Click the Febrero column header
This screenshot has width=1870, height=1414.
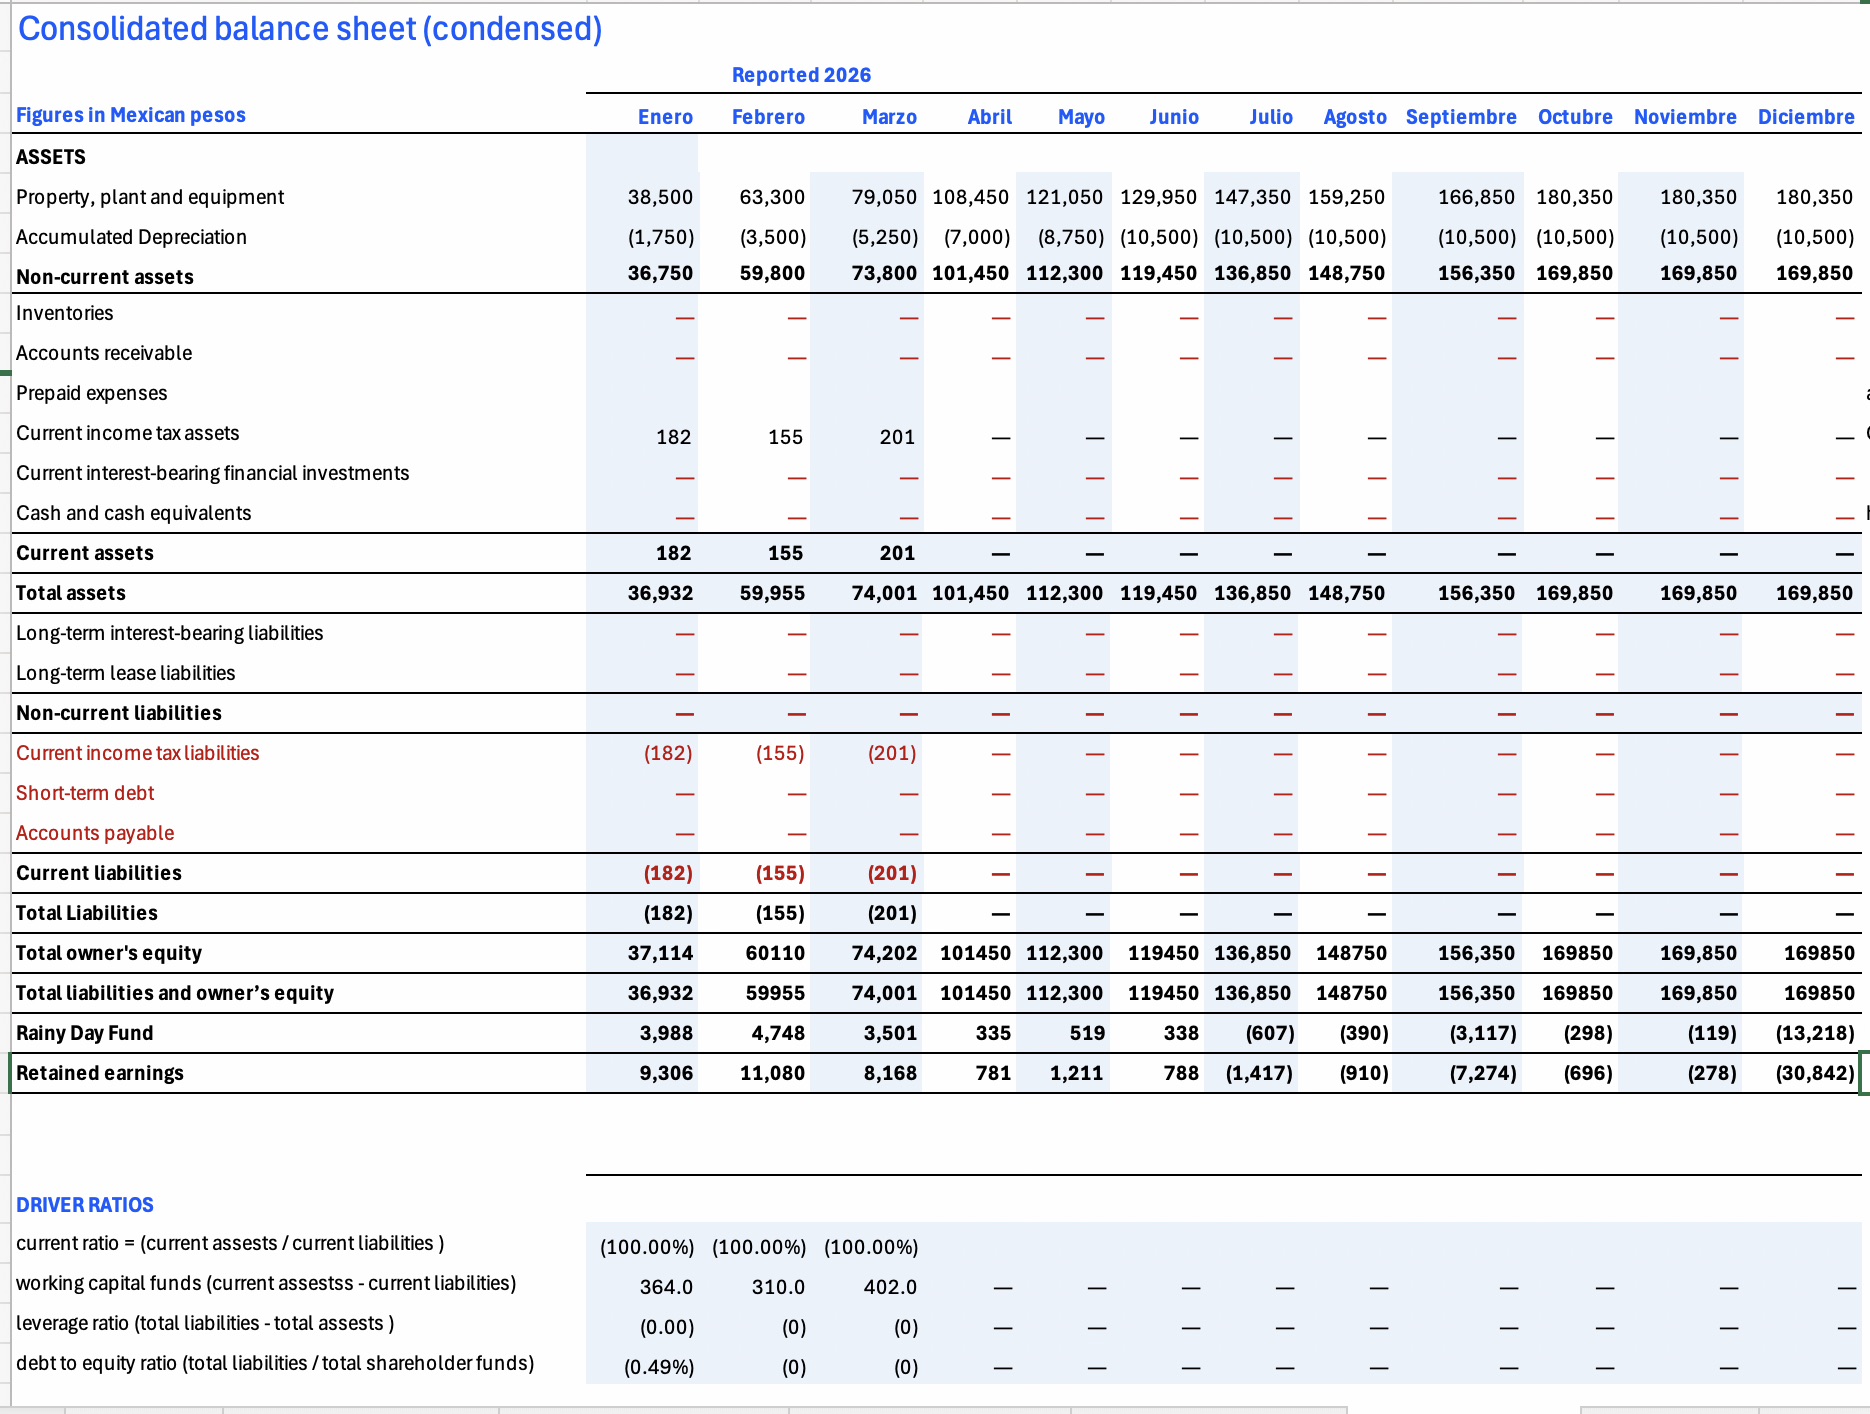pos(768,117)
